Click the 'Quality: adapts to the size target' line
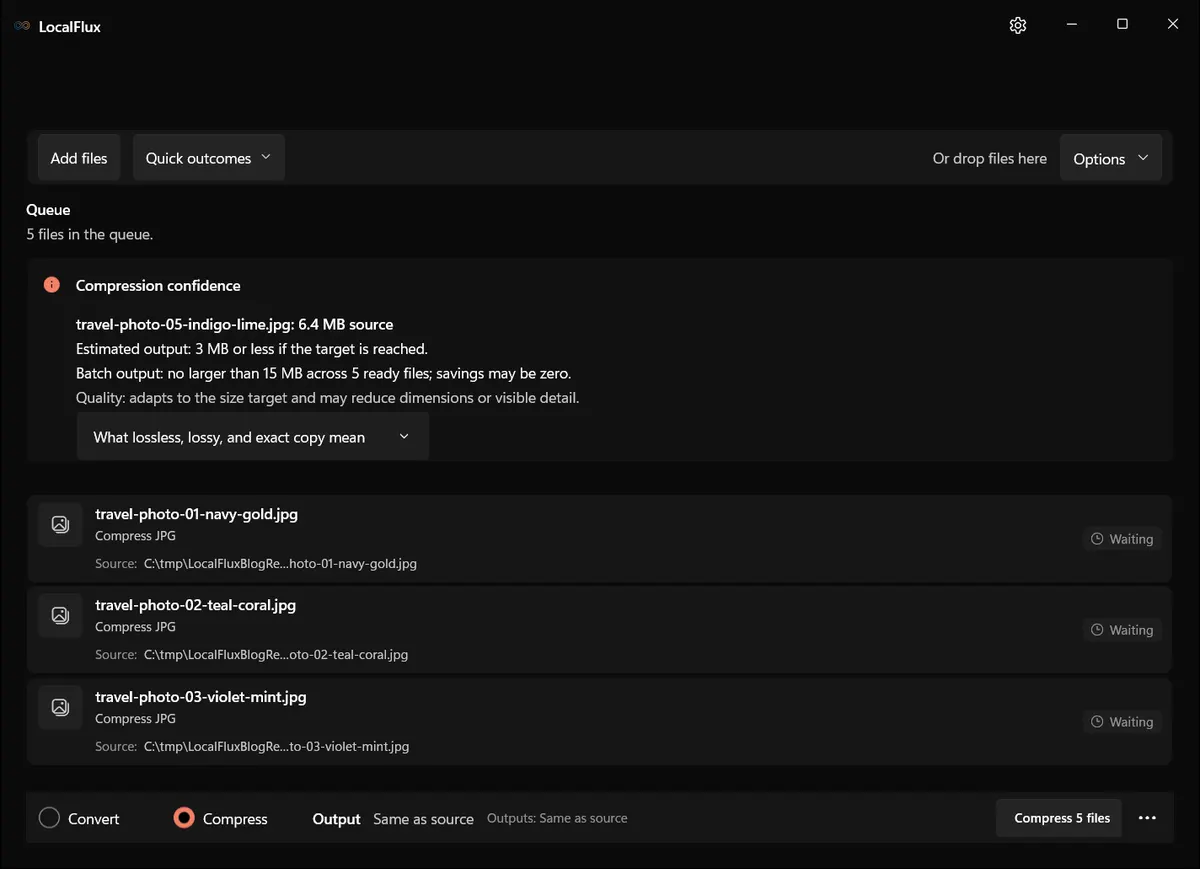This screenshot has width=1200, height=869. pyautogui.click(x=328, y=398)
